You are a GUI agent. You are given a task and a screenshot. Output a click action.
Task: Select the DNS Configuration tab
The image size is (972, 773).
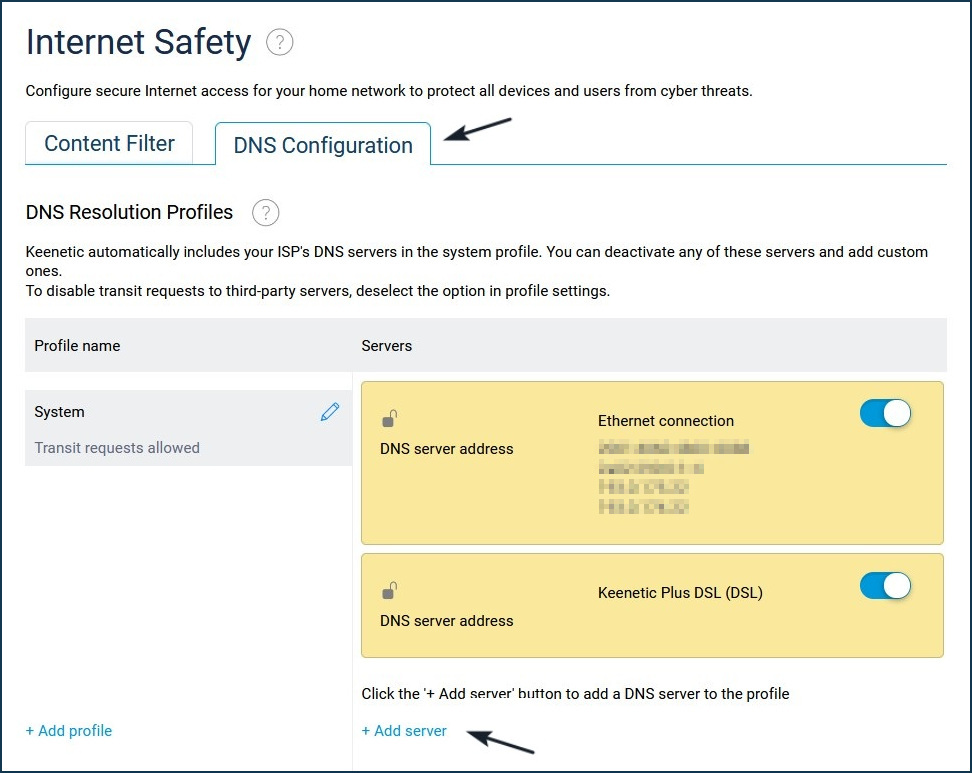coord(323,144)
